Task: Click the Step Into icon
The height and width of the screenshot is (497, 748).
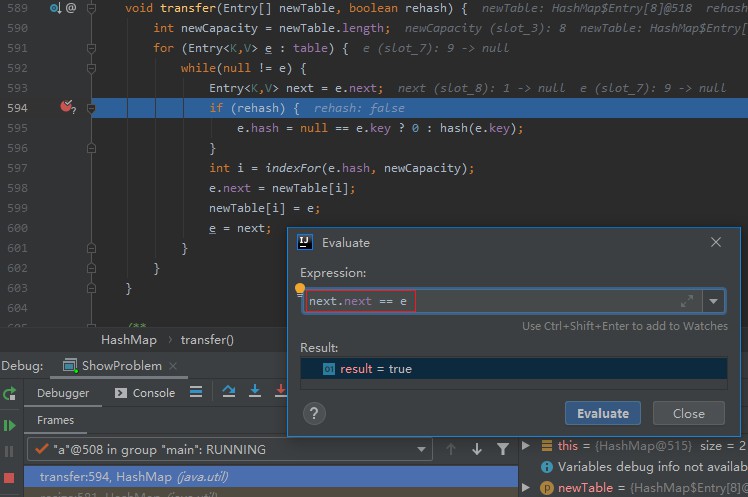Action: [x=255, y=391]
